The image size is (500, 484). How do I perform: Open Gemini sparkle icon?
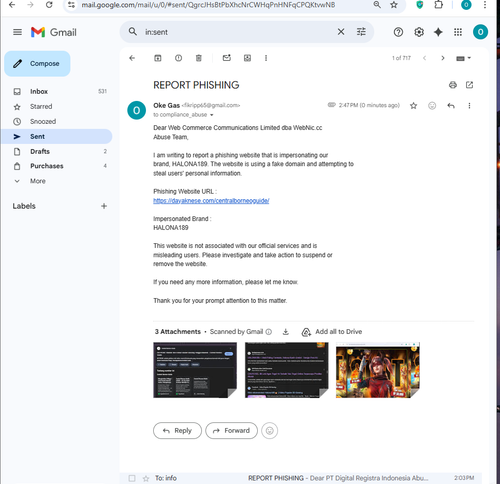click(x=438, y=32)
